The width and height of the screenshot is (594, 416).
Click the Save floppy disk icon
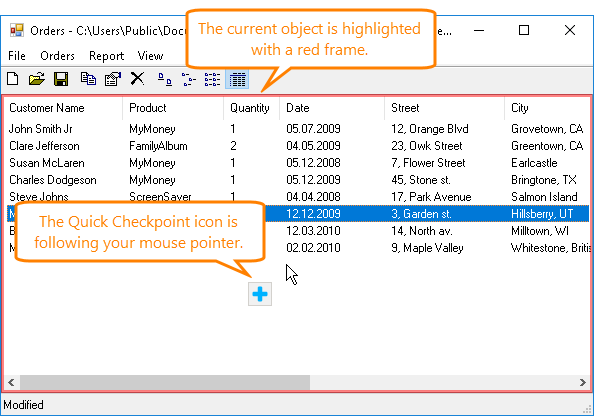[x=61, y=79]
